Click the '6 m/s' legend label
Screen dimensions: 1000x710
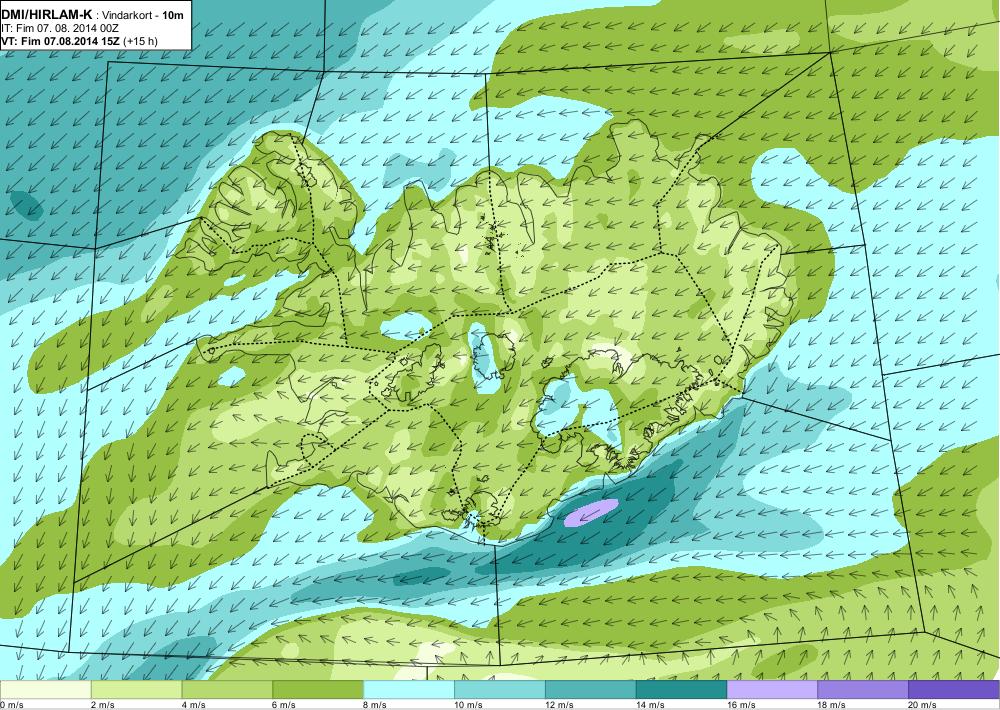(286, 704)
